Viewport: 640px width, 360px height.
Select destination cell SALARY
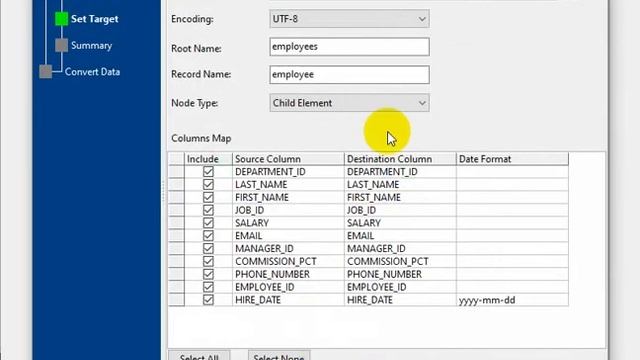tap(400, 223)
